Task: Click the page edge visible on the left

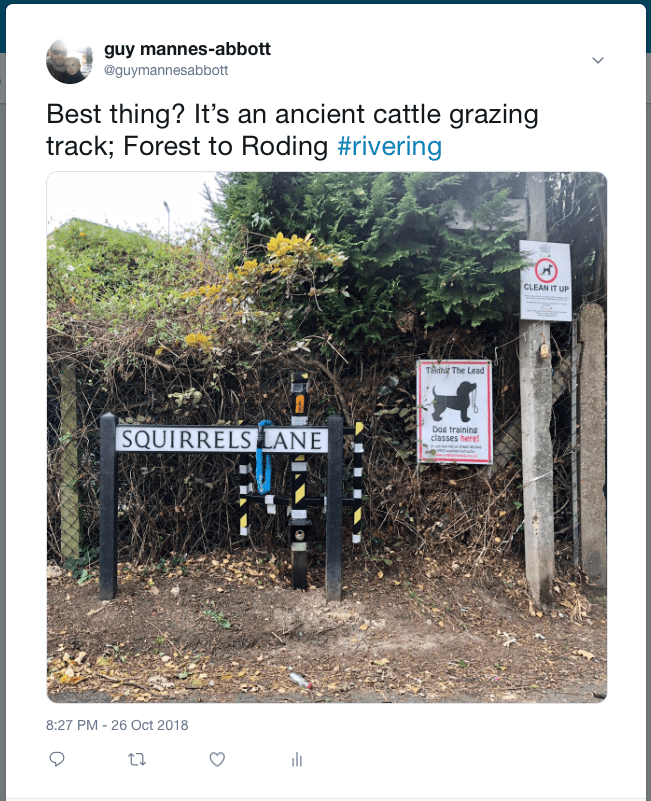Action: click(x=3, y=400)
